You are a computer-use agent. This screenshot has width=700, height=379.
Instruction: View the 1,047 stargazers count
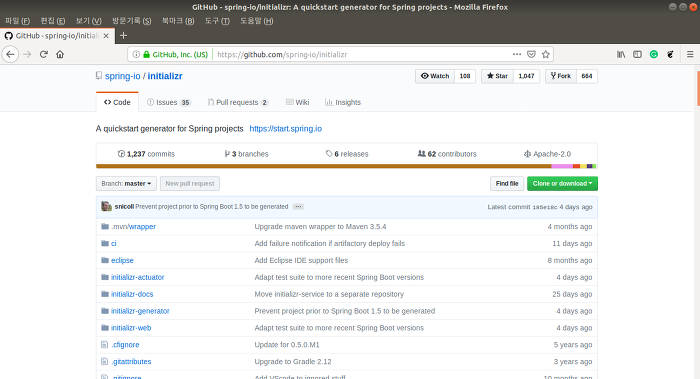pos(526,76)
